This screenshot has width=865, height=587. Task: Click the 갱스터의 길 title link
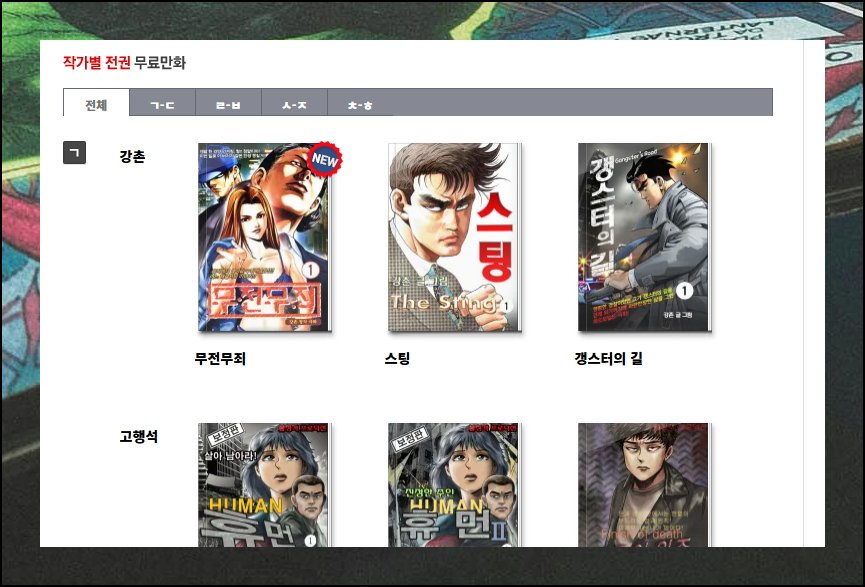[608, 359]
